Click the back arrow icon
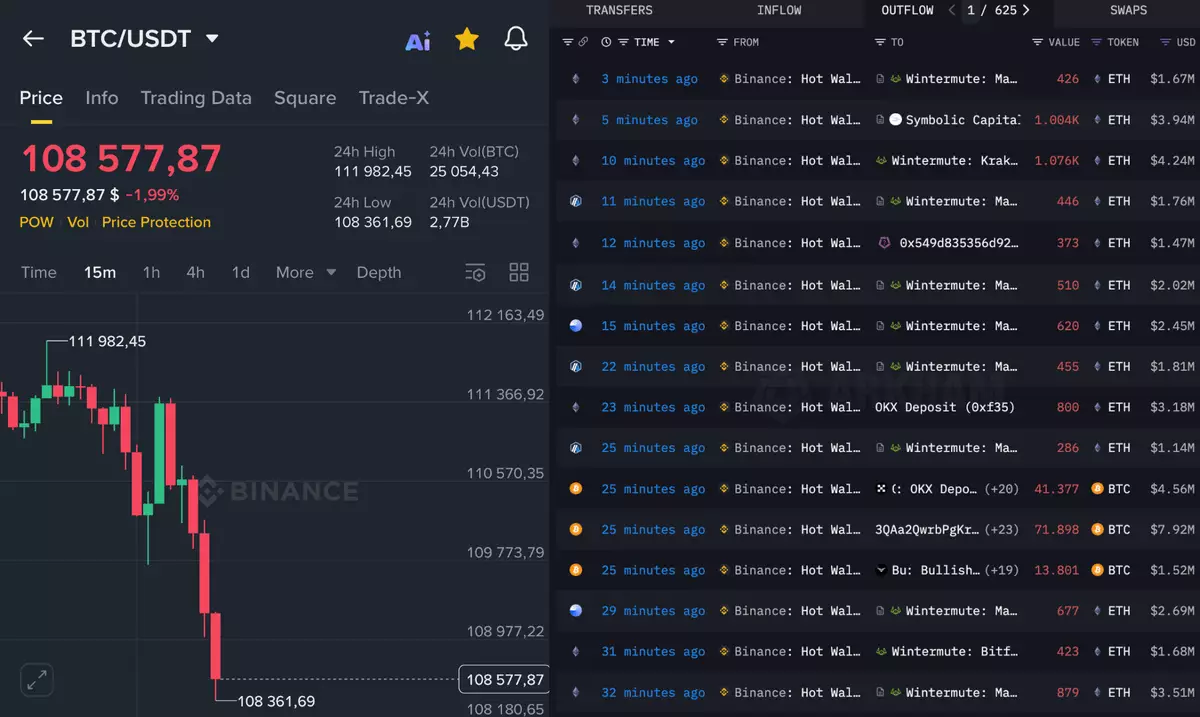Screen dimensions: 1200x717 (33, 39)
